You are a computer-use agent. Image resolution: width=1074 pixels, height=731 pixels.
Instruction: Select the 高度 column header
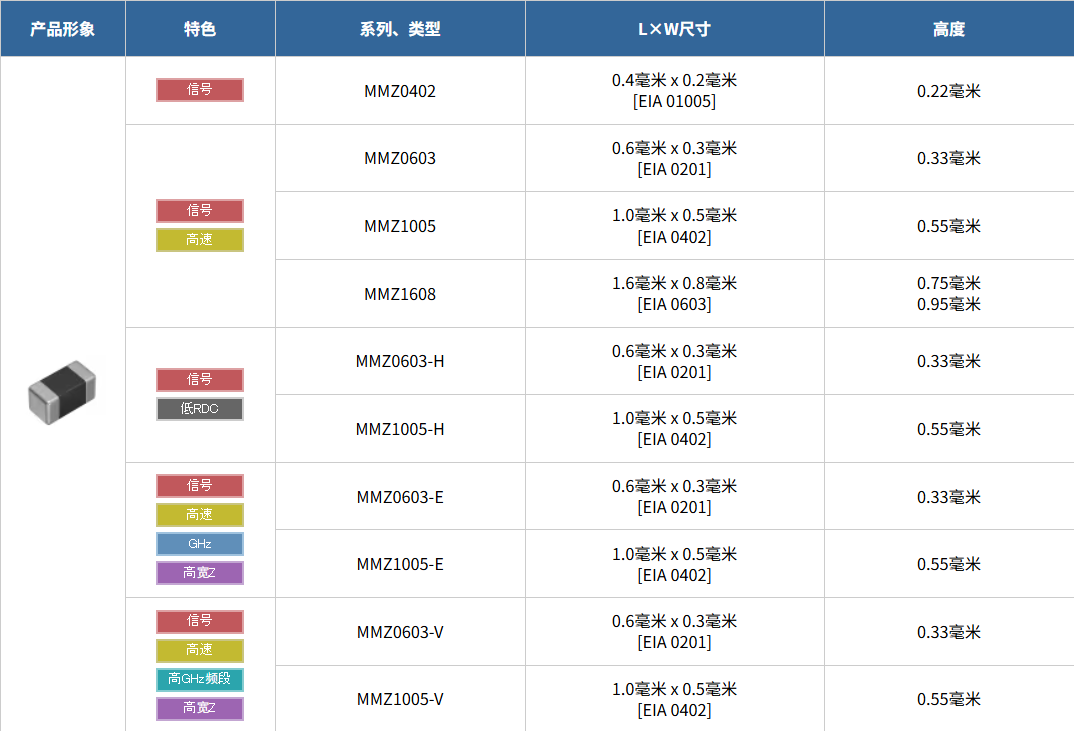pyautogui.click(x=949, y=29)
